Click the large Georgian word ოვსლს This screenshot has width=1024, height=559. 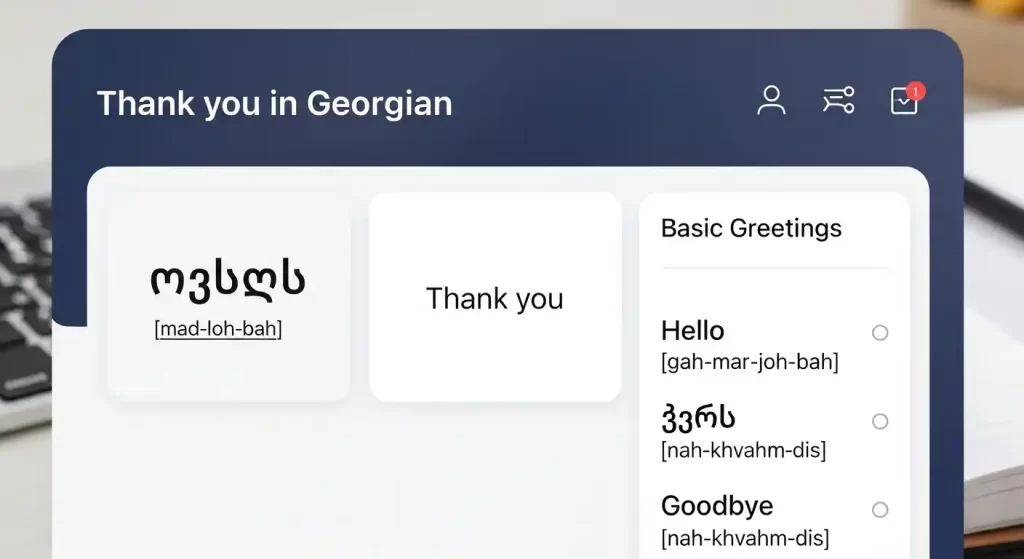pyautogui.click(x=228, y=282)
